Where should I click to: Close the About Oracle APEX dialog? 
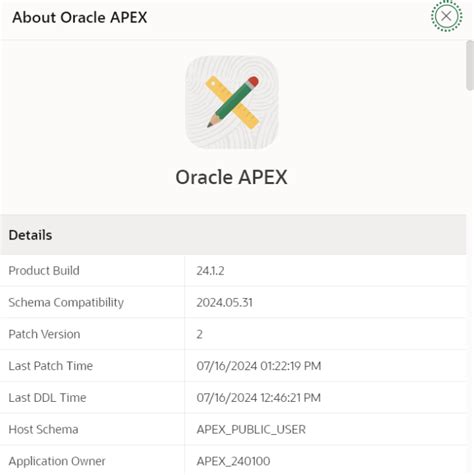pyautogui.click(x=446, y=16)
